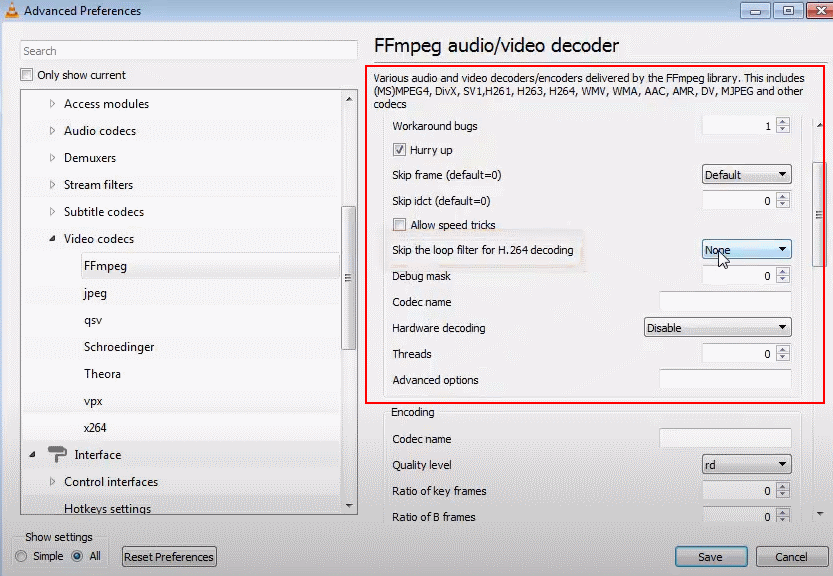Select Theora under Video codecs
This screenshot has width=833, height=576.
click(x=102, y=374)
